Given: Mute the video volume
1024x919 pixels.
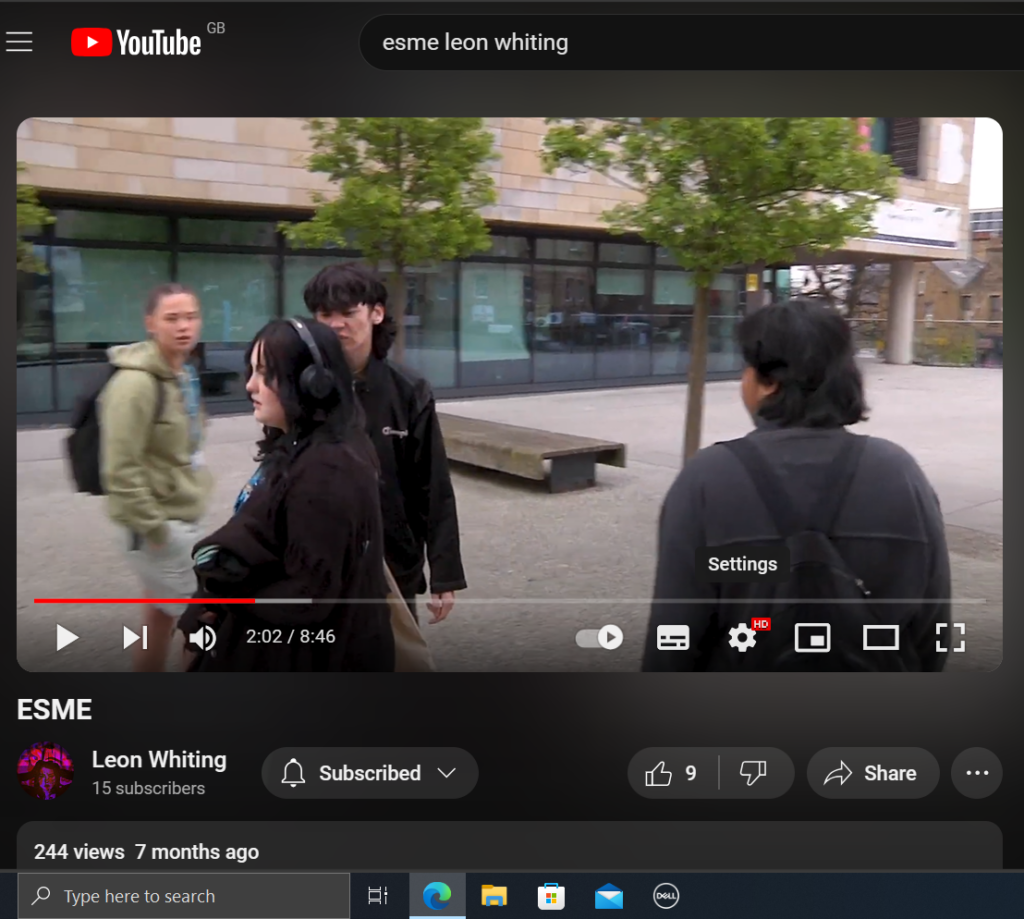Looking at the screenshot, I should pos(203,637).
